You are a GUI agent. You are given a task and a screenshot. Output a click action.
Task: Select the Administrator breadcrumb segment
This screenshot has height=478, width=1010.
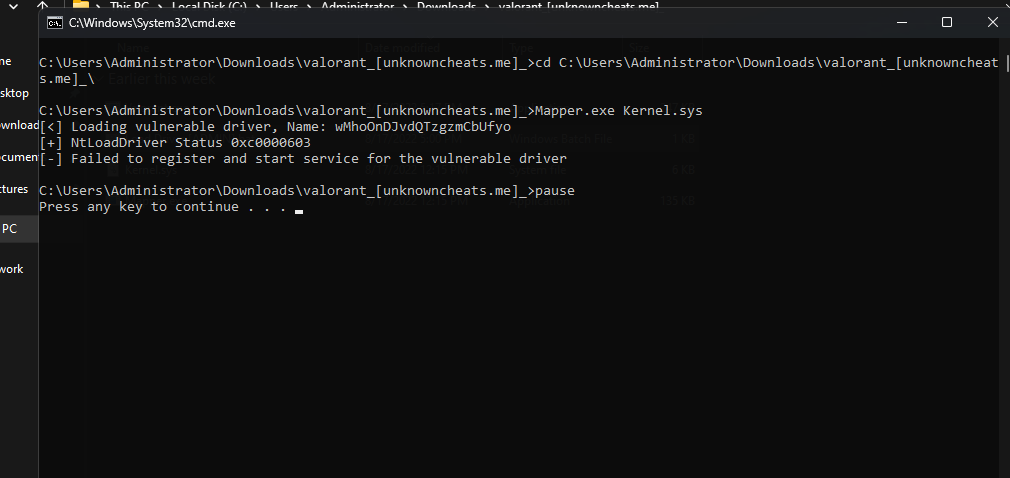[358, 6]
